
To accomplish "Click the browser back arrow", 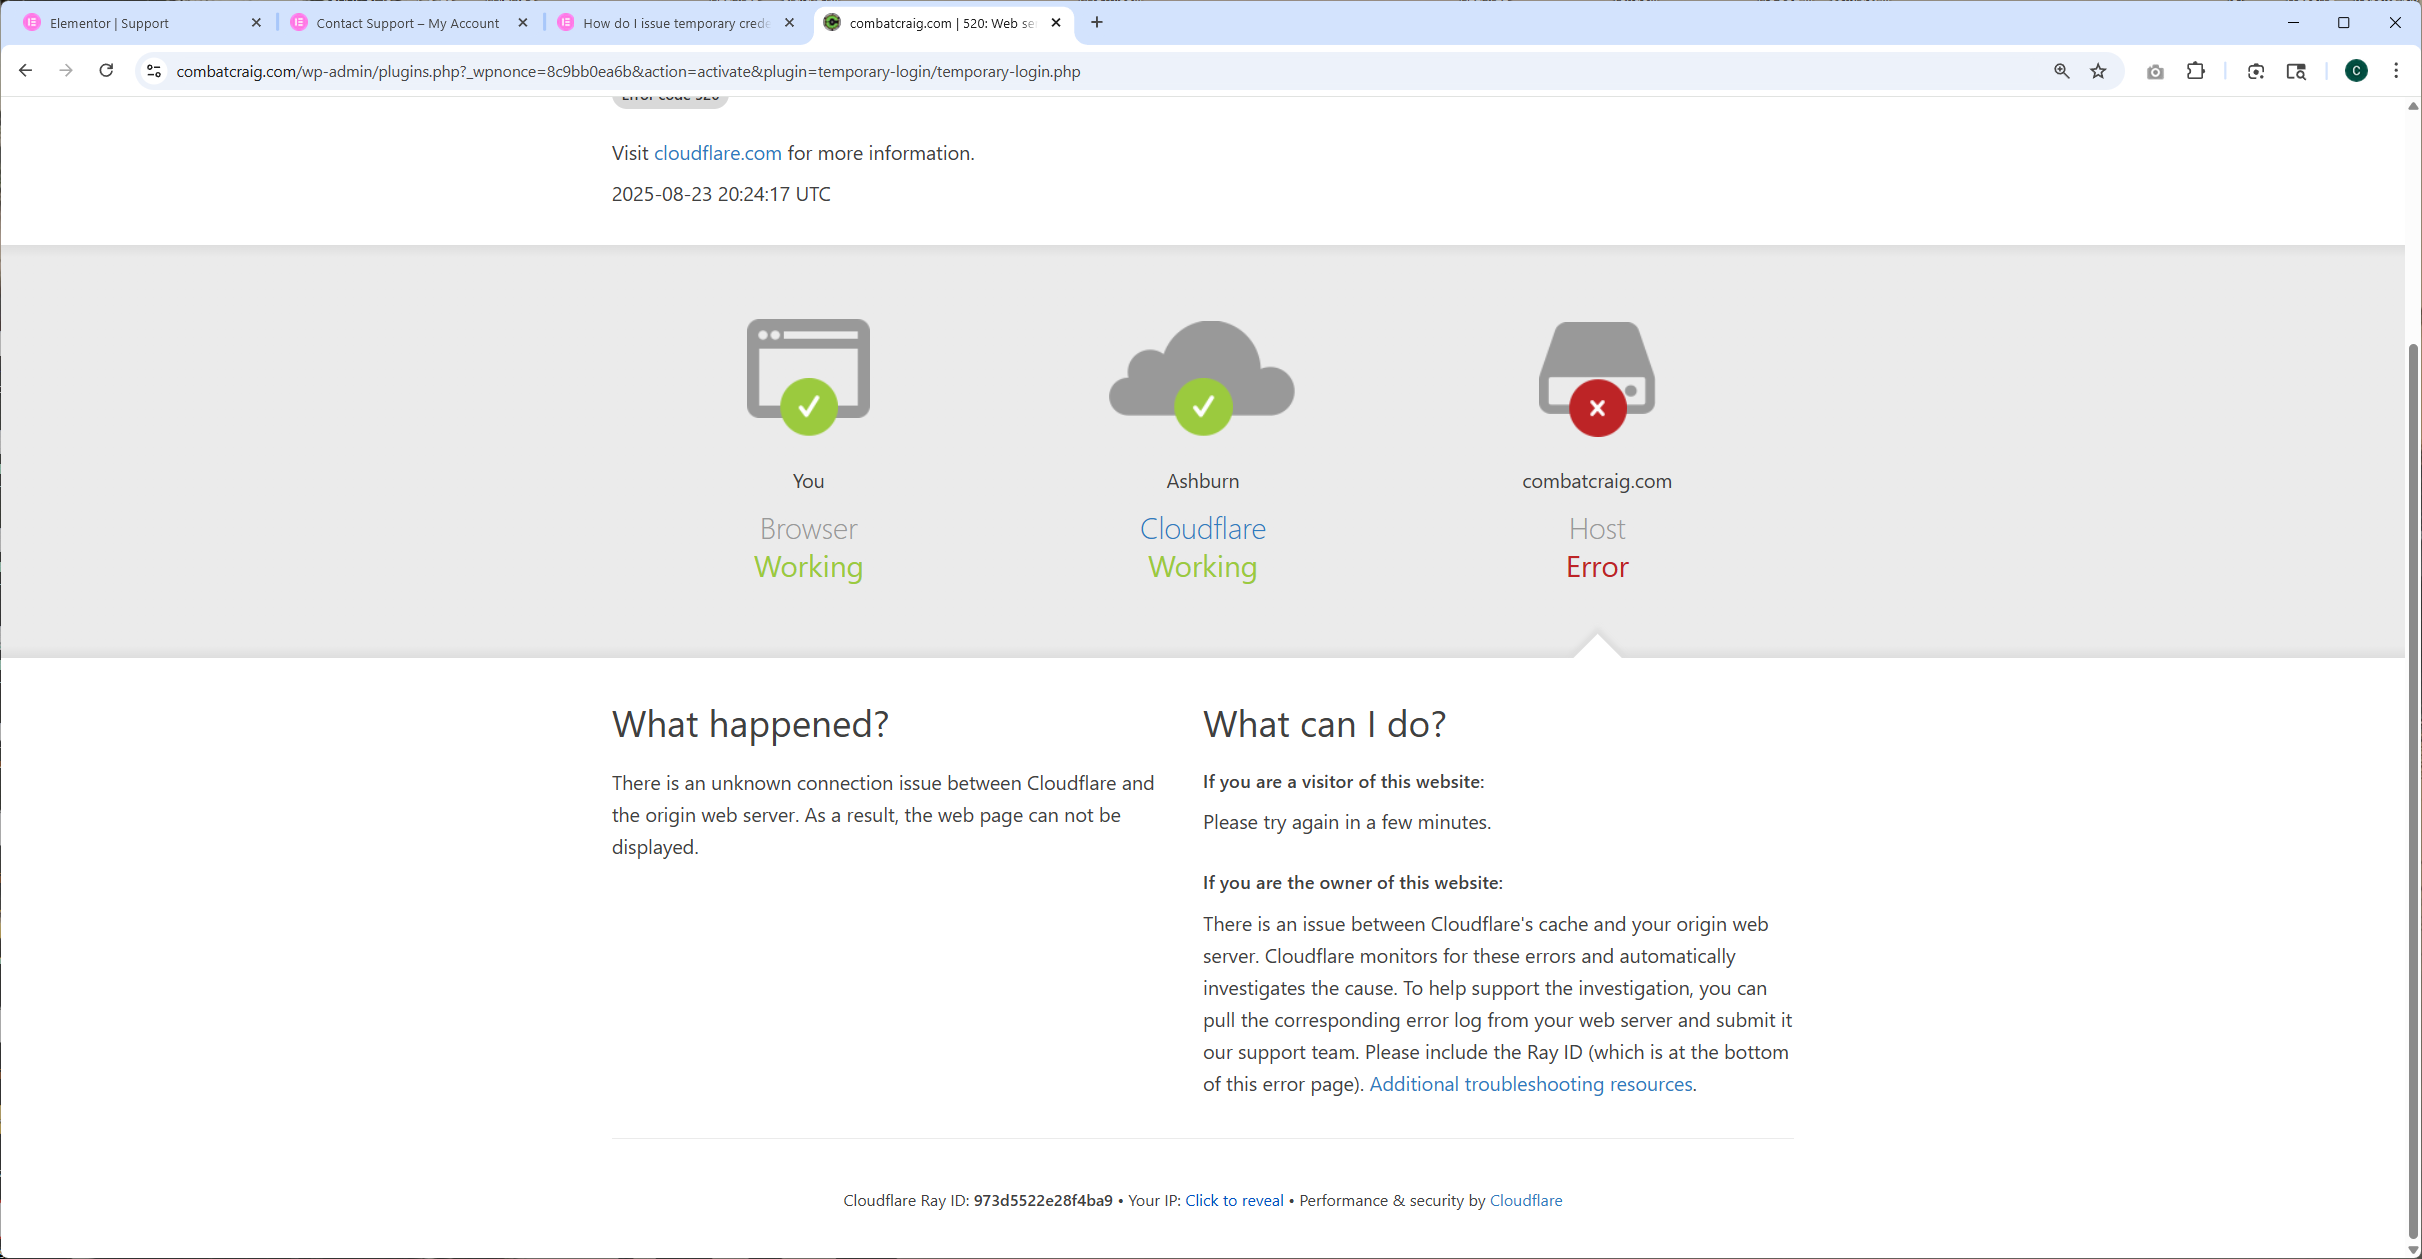I will pyautogui.click(x=26, y=71).
